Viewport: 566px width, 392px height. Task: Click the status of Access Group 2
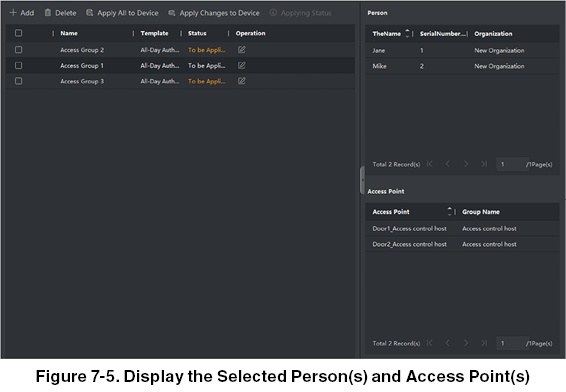(206, 50)
